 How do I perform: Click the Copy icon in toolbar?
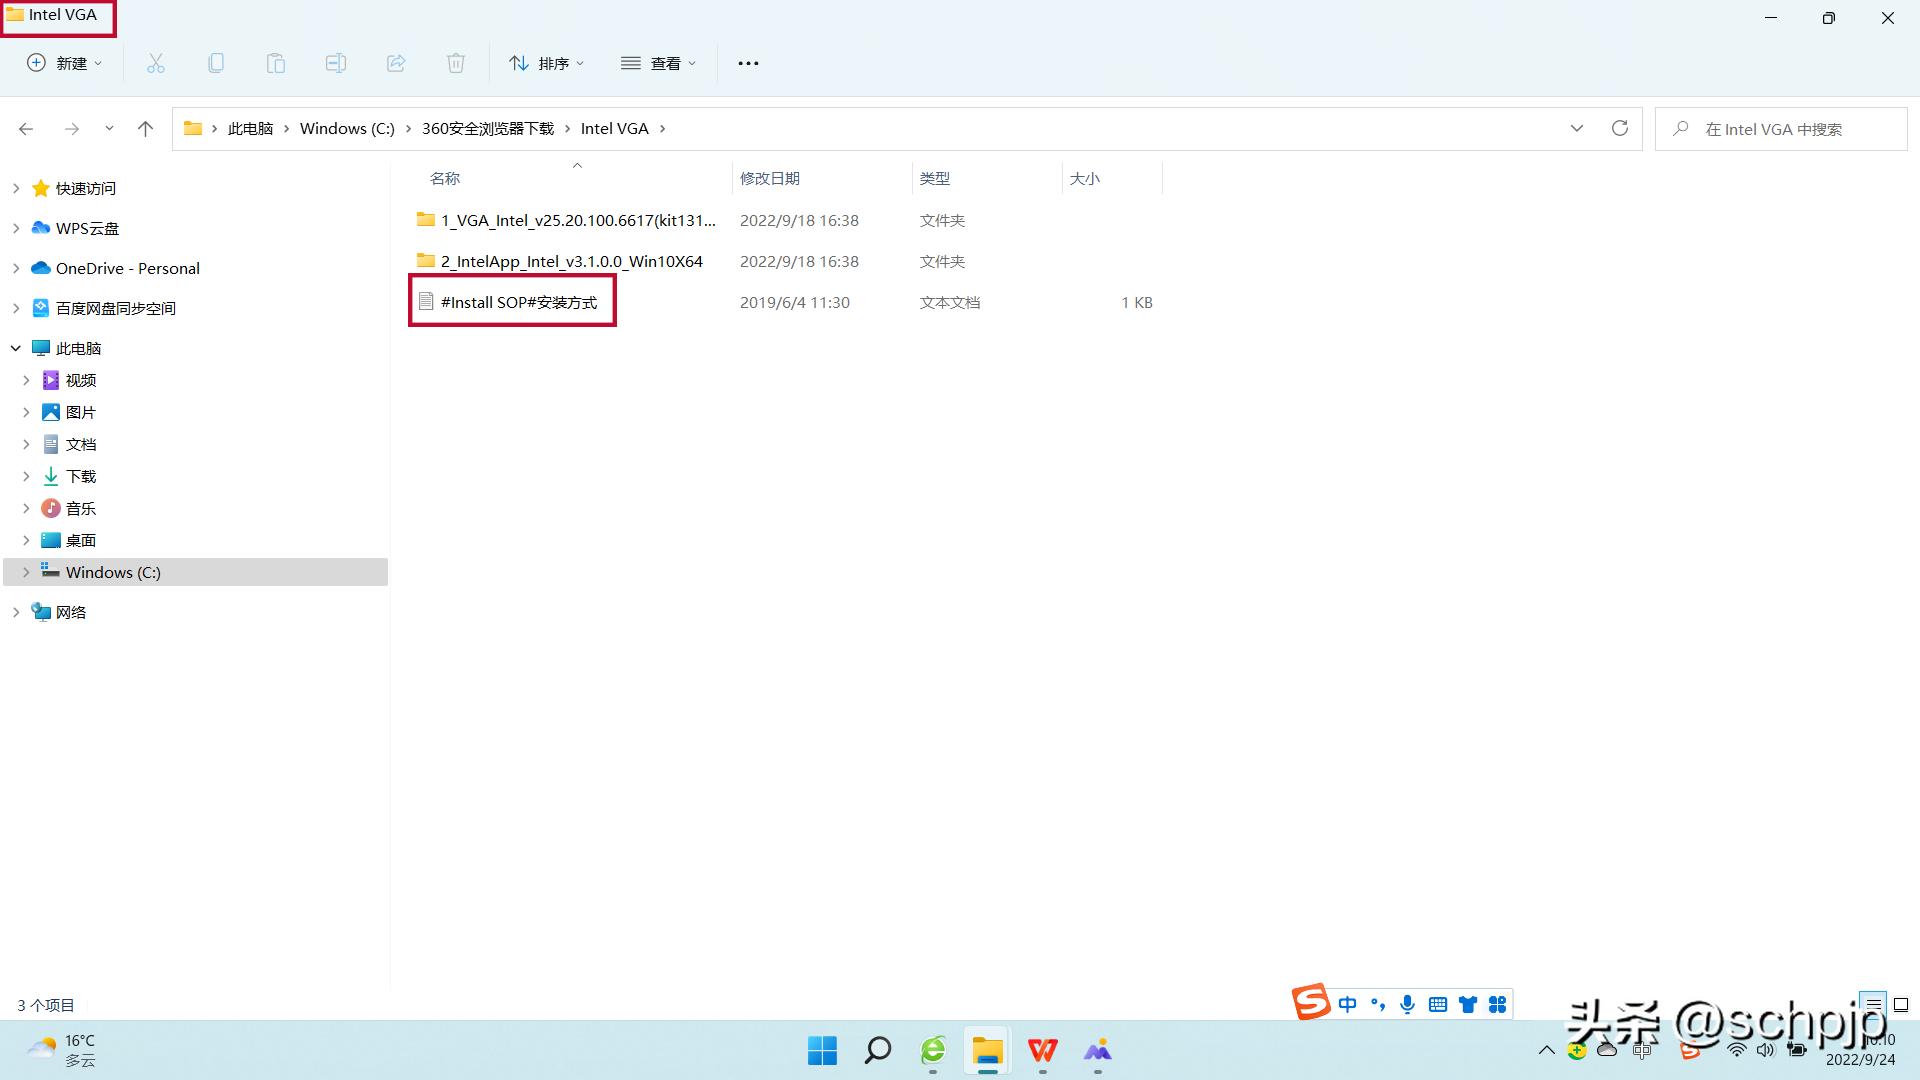216,63
